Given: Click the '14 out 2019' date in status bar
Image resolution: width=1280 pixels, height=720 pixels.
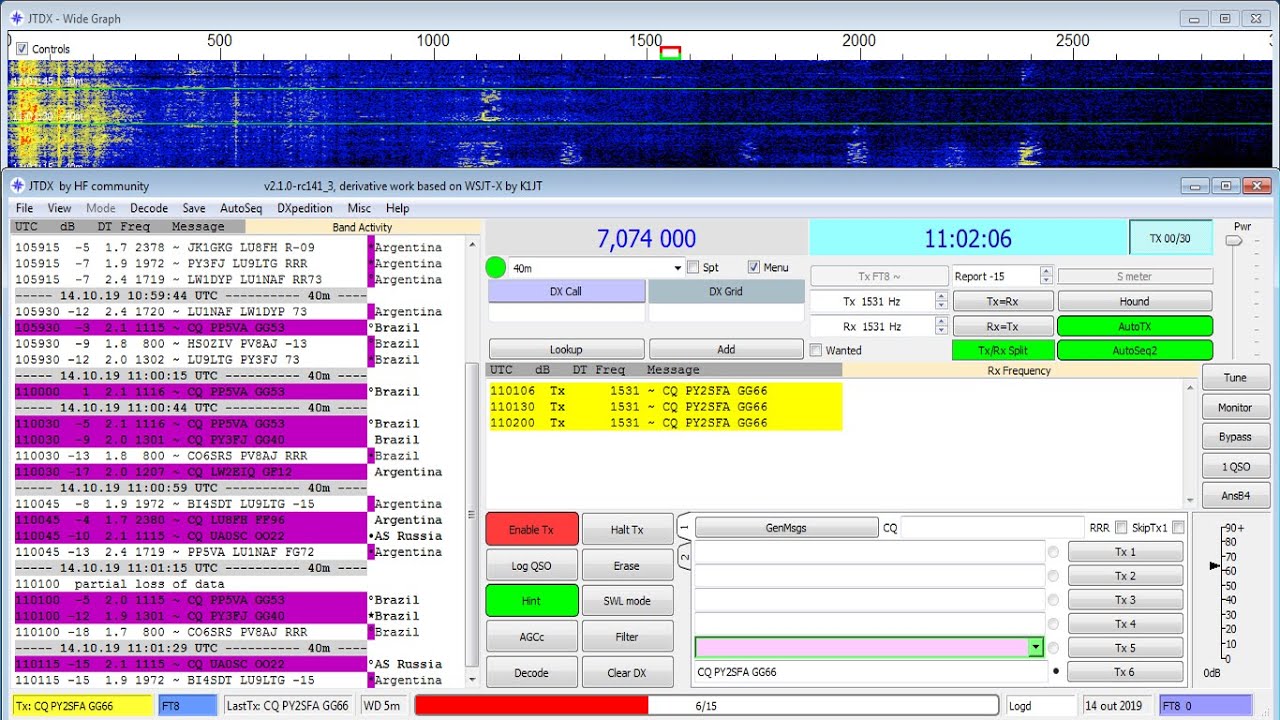Looking at the screenshot, I should click(1114, 706).
